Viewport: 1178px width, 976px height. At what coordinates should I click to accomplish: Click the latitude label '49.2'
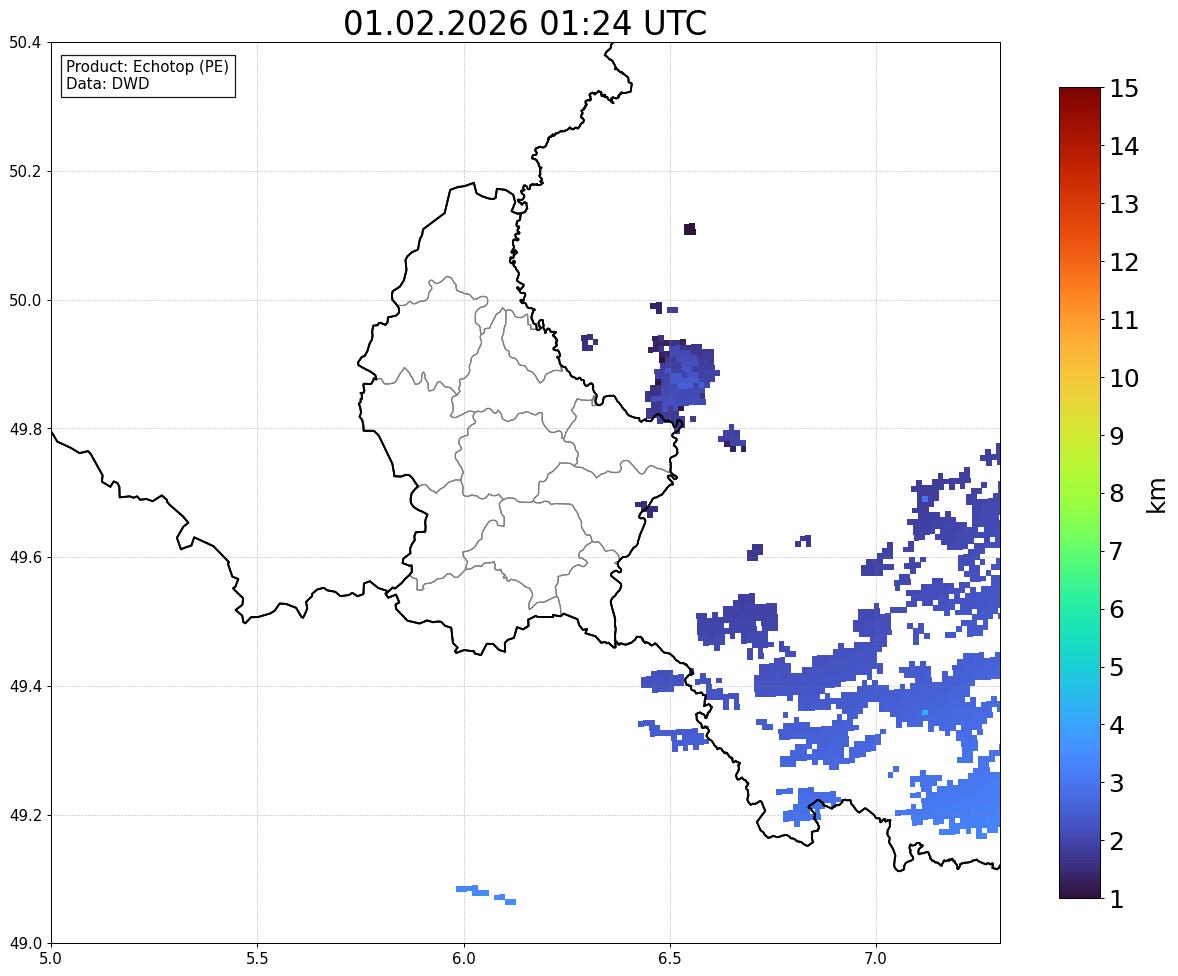pyautogui.click(x=25, y=815)
